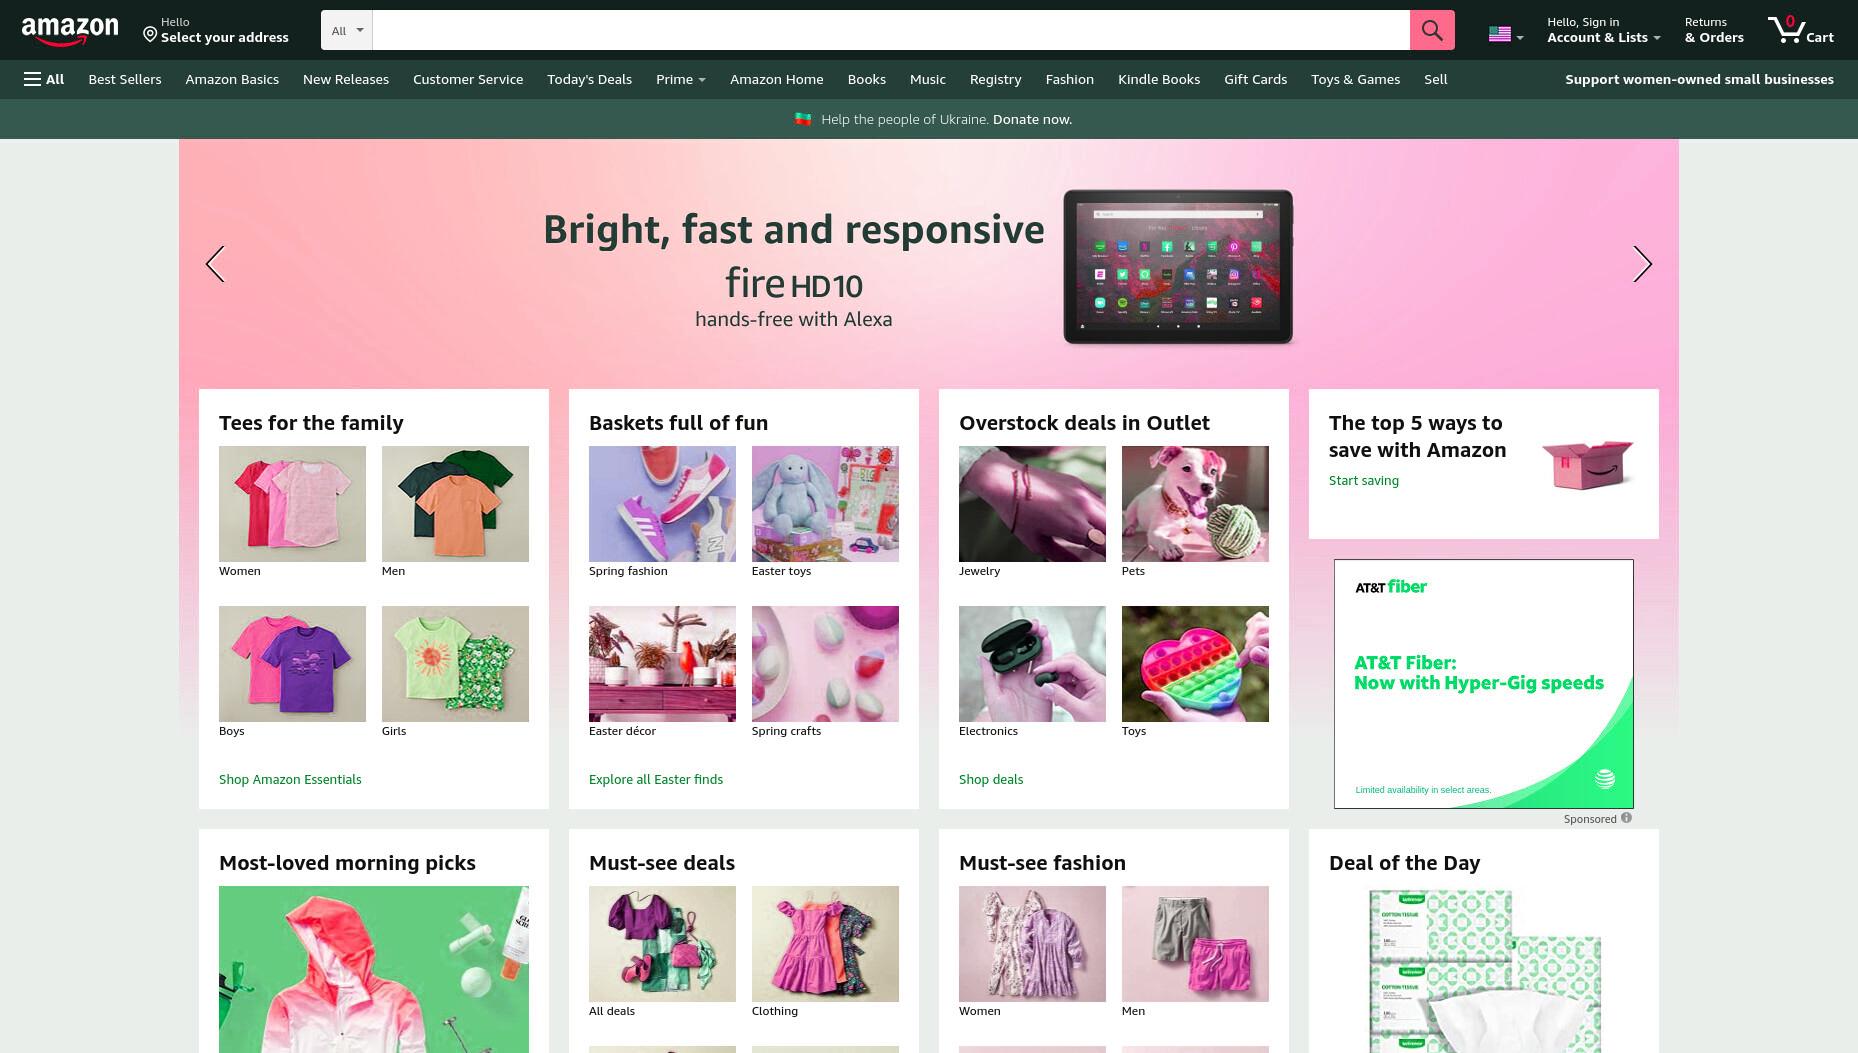Open Men shorts thumbnail under Must-see fashion

(1195, 944)
